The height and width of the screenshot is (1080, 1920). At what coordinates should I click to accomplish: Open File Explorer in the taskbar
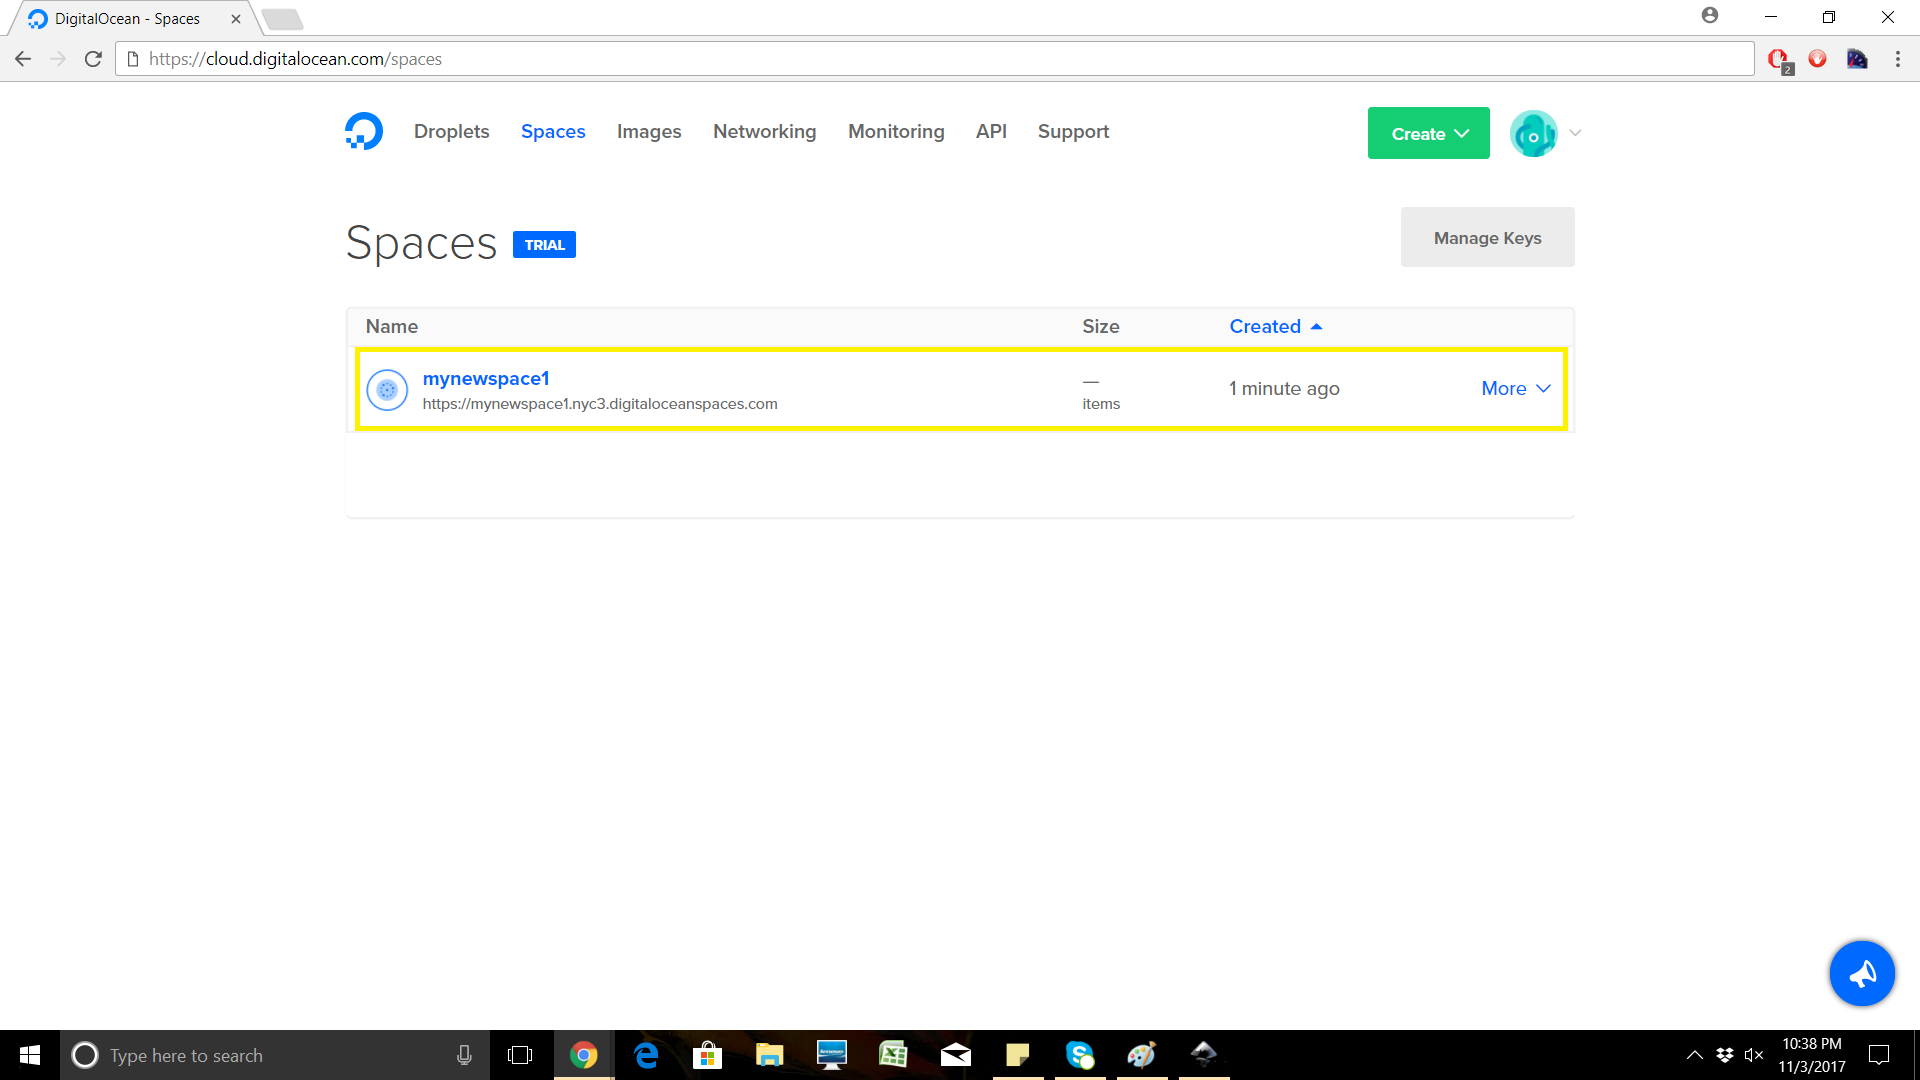pyautogui.click(x=769, y=1055)
